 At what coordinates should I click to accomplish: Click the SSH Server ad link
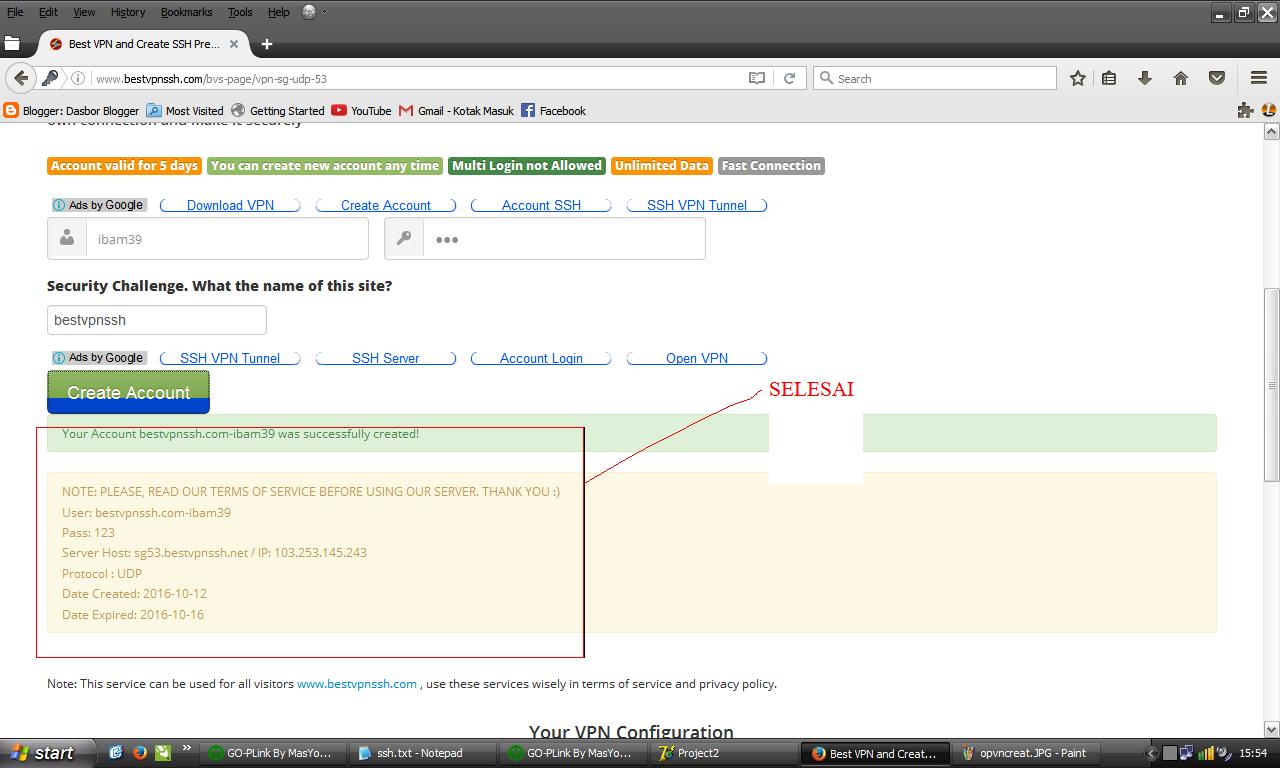pos(386,358)
